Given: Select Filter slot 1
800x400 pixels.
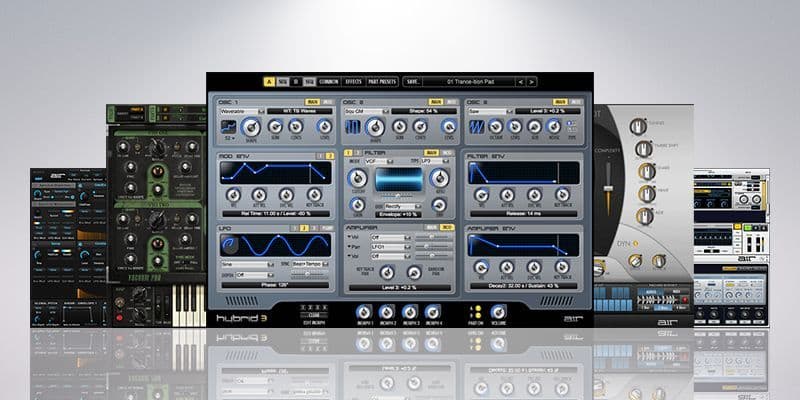Looking at the screenshot, I should (347, 153).
